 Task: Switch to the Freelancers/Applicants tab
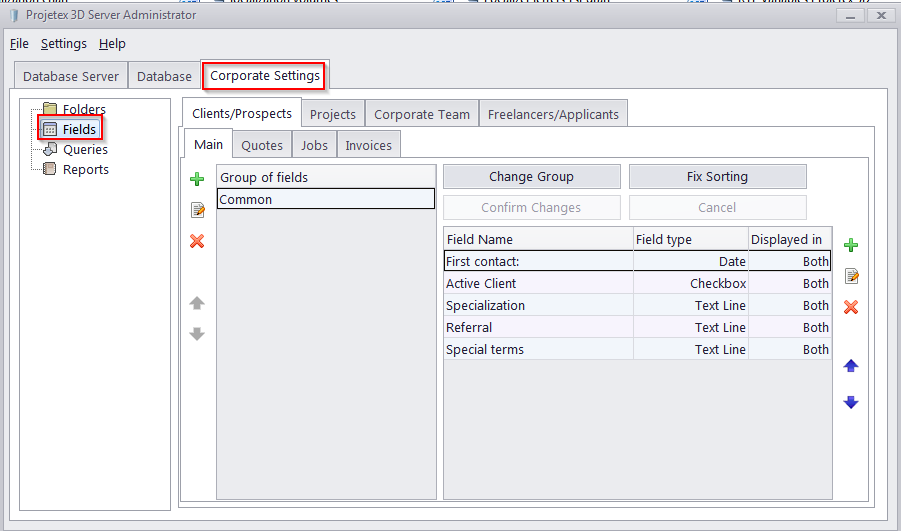(553, 114)
